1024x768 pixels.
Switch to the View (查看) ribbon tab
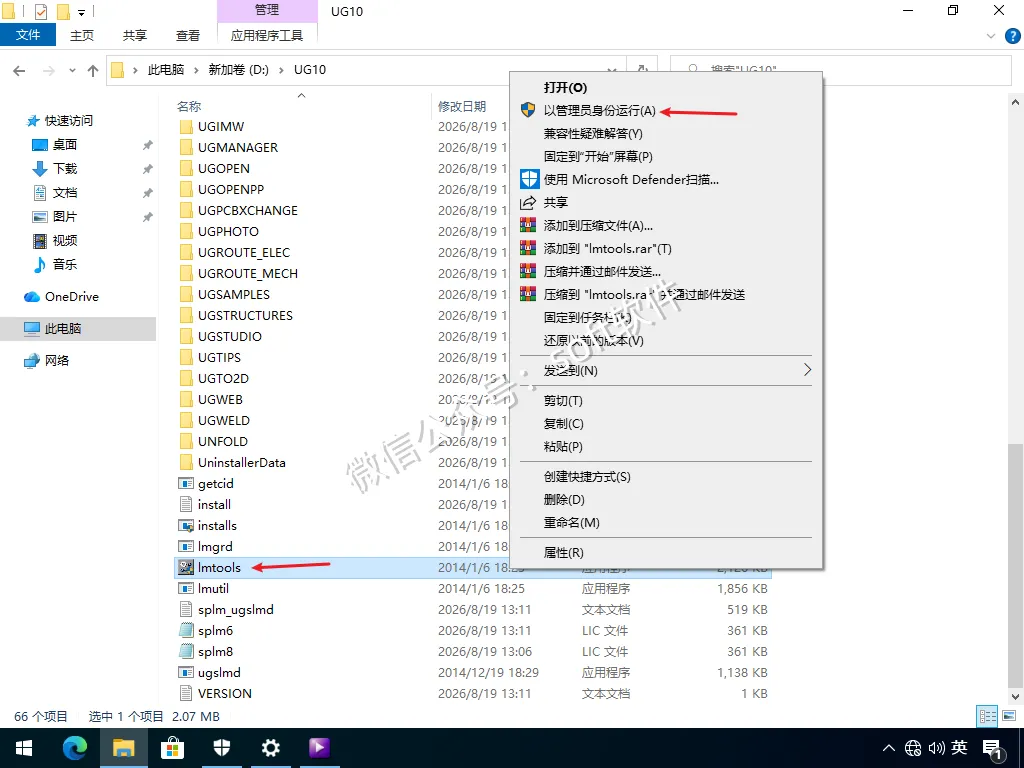coord(187,35)
